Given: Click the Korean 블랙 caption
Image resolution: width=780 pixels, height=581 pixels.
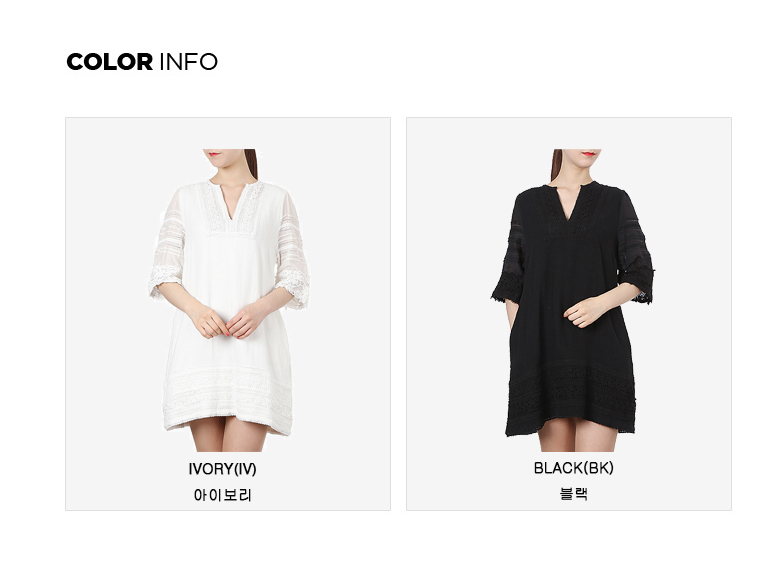Looking at the screenshot, I should coord(574,494).
